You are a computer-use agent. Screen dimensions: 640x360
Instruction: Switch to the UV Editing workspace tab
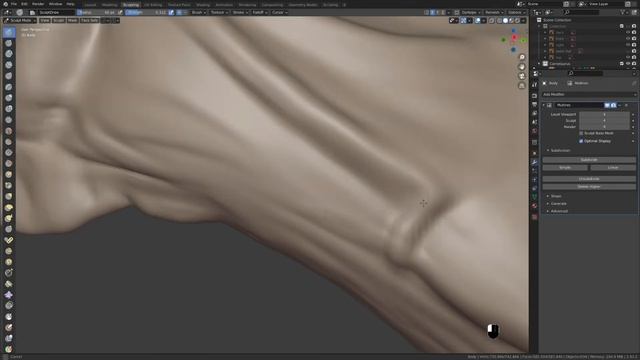(153, 5)
